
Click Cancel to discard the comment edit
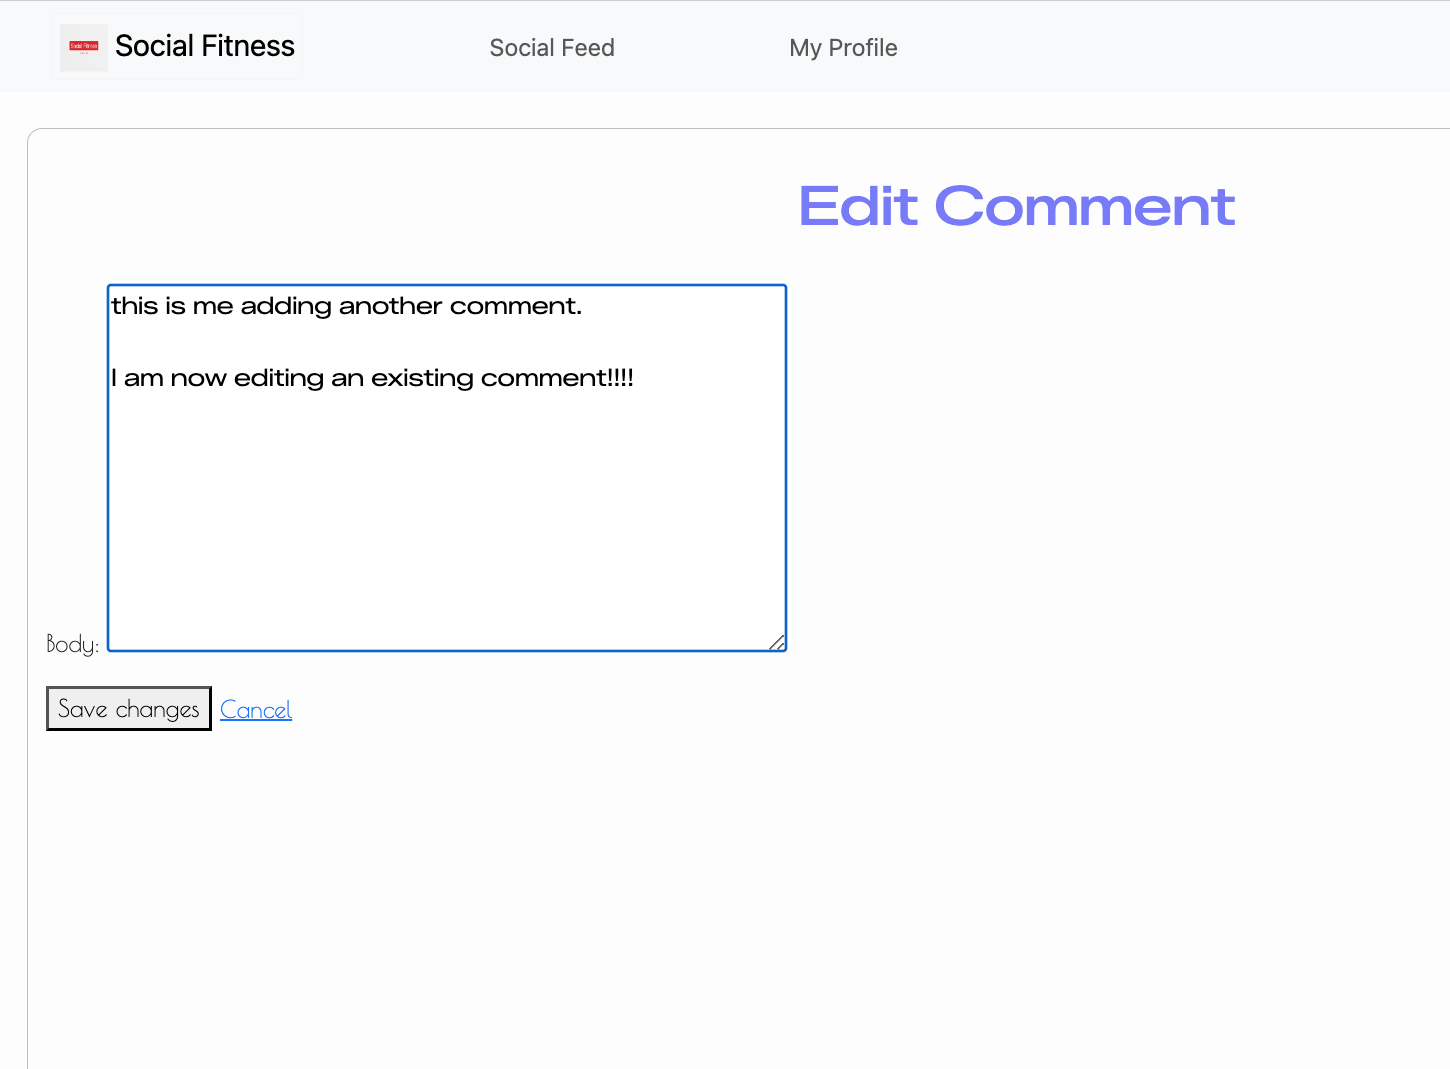[x=256, y=709]
